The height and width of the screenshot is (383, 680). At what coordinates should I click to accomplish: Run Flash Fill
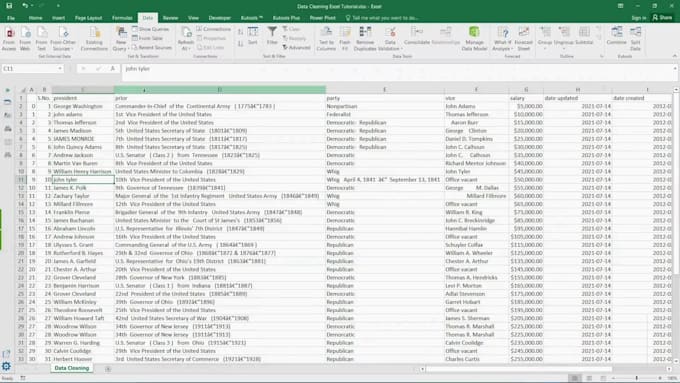345,39
